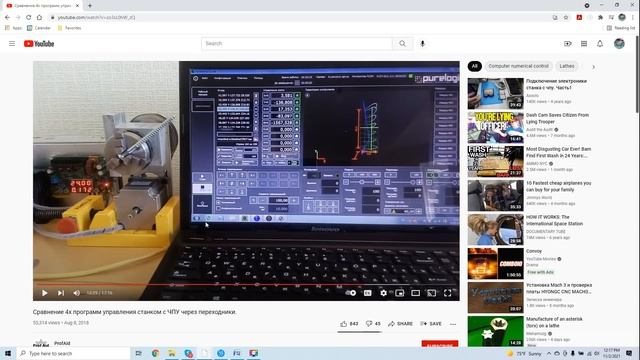The width and height of the screenshot is (640, 360).
Task: Click the ProfAid channel avatar
Action: 41,343
